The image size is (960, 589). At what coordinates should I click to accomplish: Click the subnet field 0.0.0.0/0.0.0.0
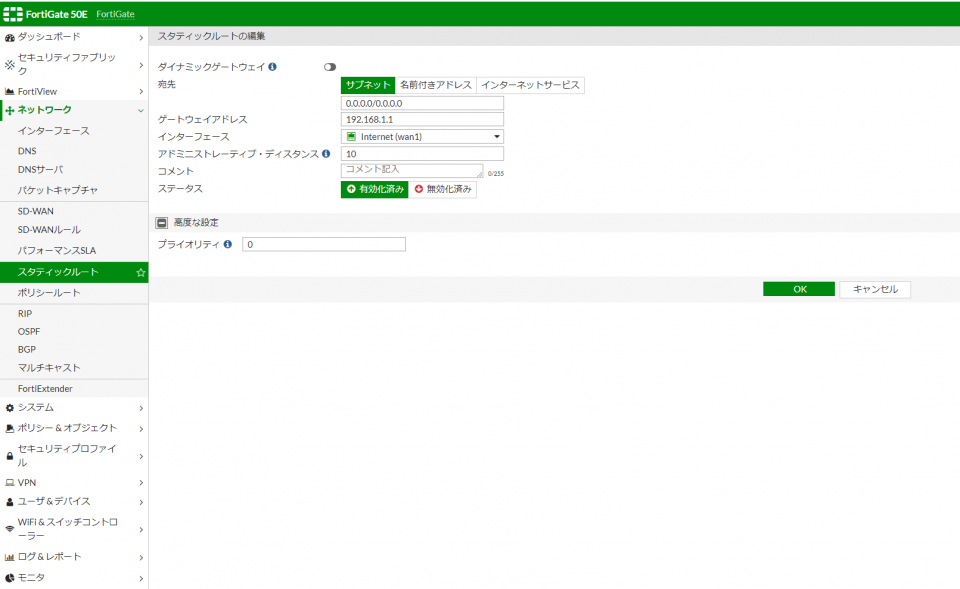click(422, 103)
